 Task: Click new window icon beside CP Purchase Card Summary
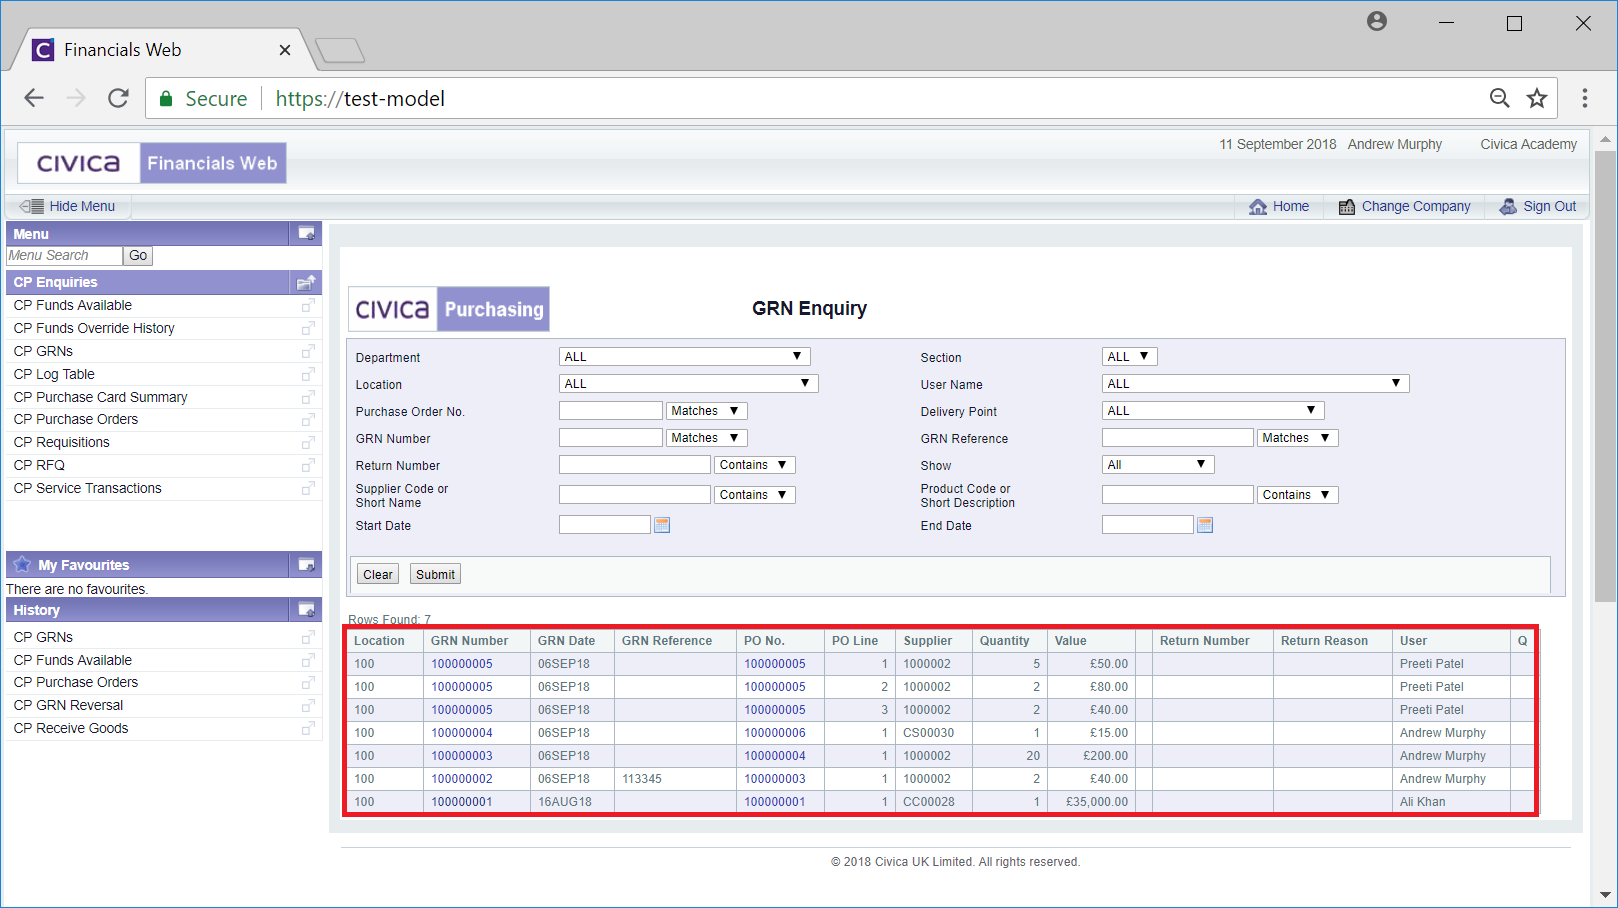click(308, 397)
